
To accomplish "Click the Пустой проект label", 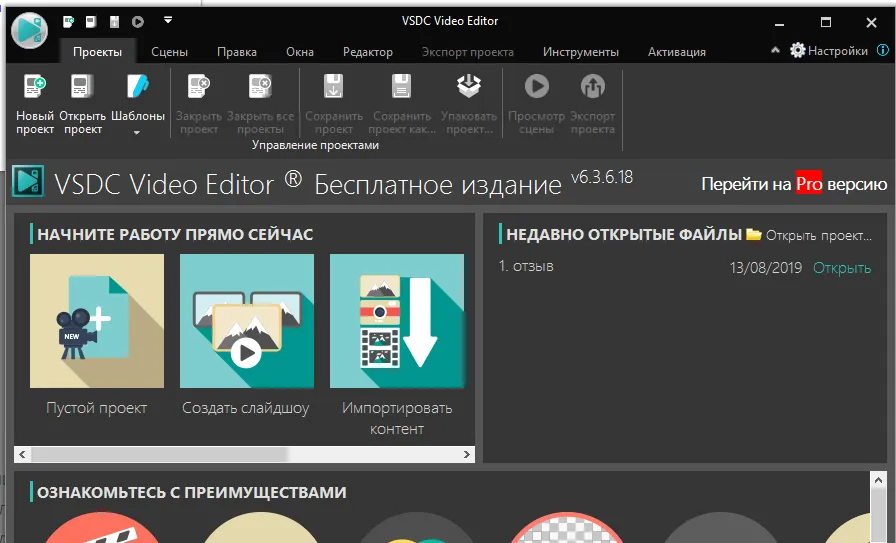I will 97,408.
